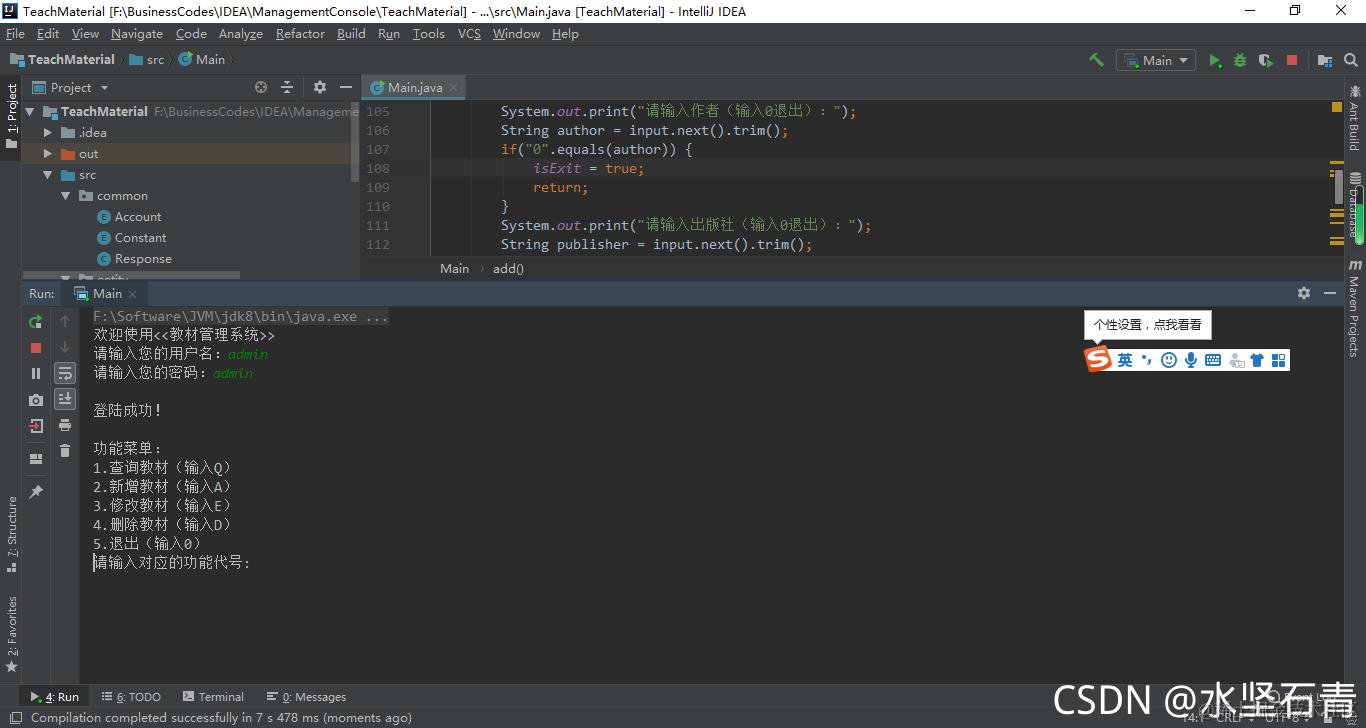This screenshot has width=1366, height=728.
Task: Expand the .idea folder
Action: tap(48, 133)
